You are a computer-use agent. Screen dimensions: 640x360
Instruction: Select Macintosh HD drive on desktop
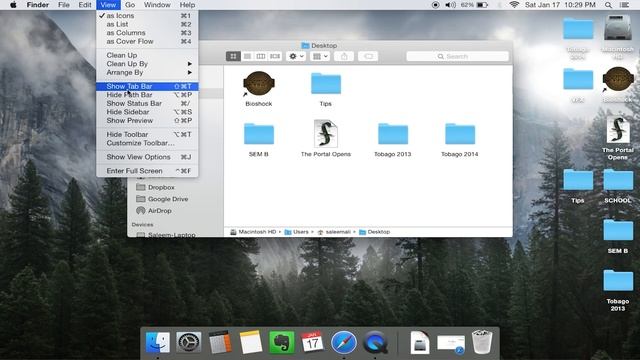618,37
